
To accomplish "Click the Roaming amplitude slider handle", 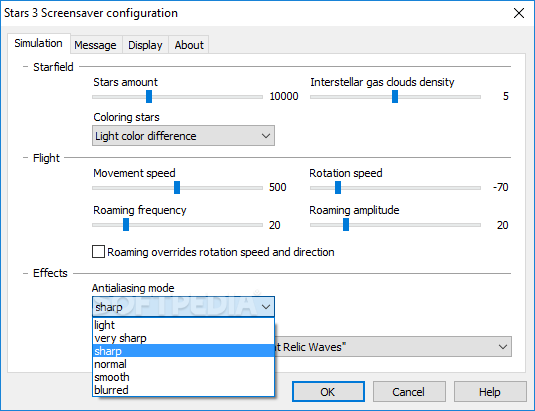I will [x=346, y=225].
